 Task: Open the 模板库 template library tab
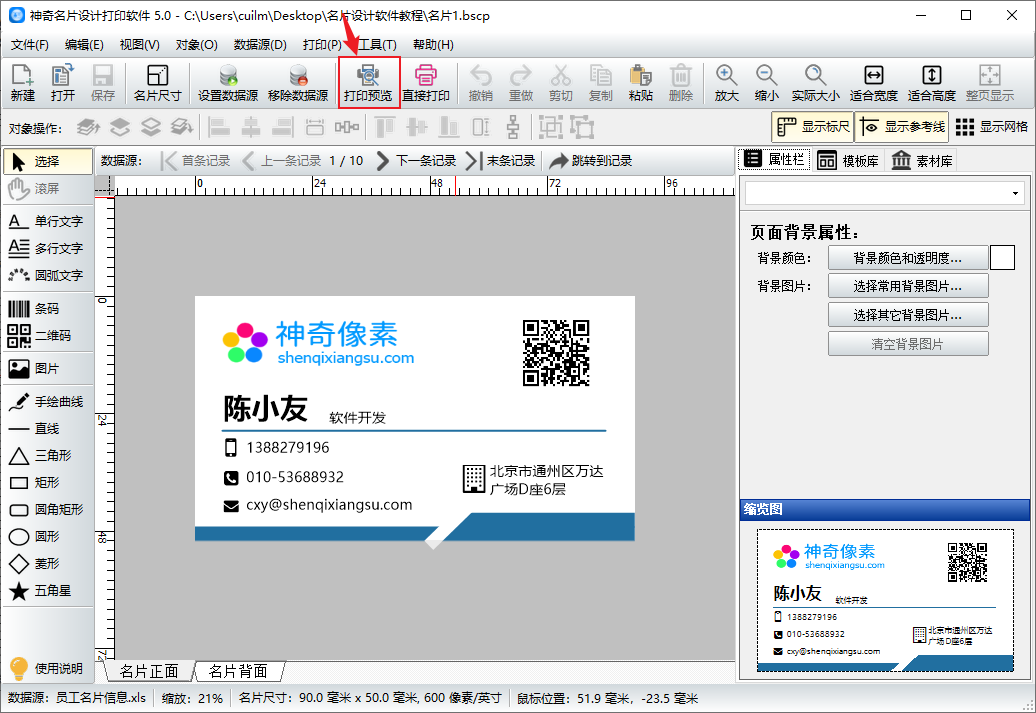(x=848, y=161)
